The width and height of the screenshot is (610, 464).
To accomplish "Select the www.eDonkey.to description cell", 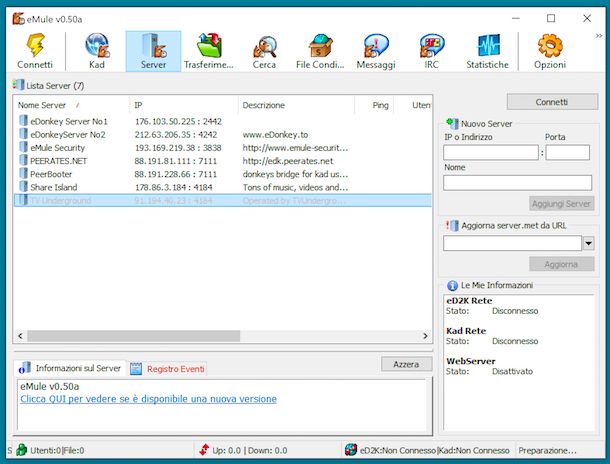I will [275, 135].
